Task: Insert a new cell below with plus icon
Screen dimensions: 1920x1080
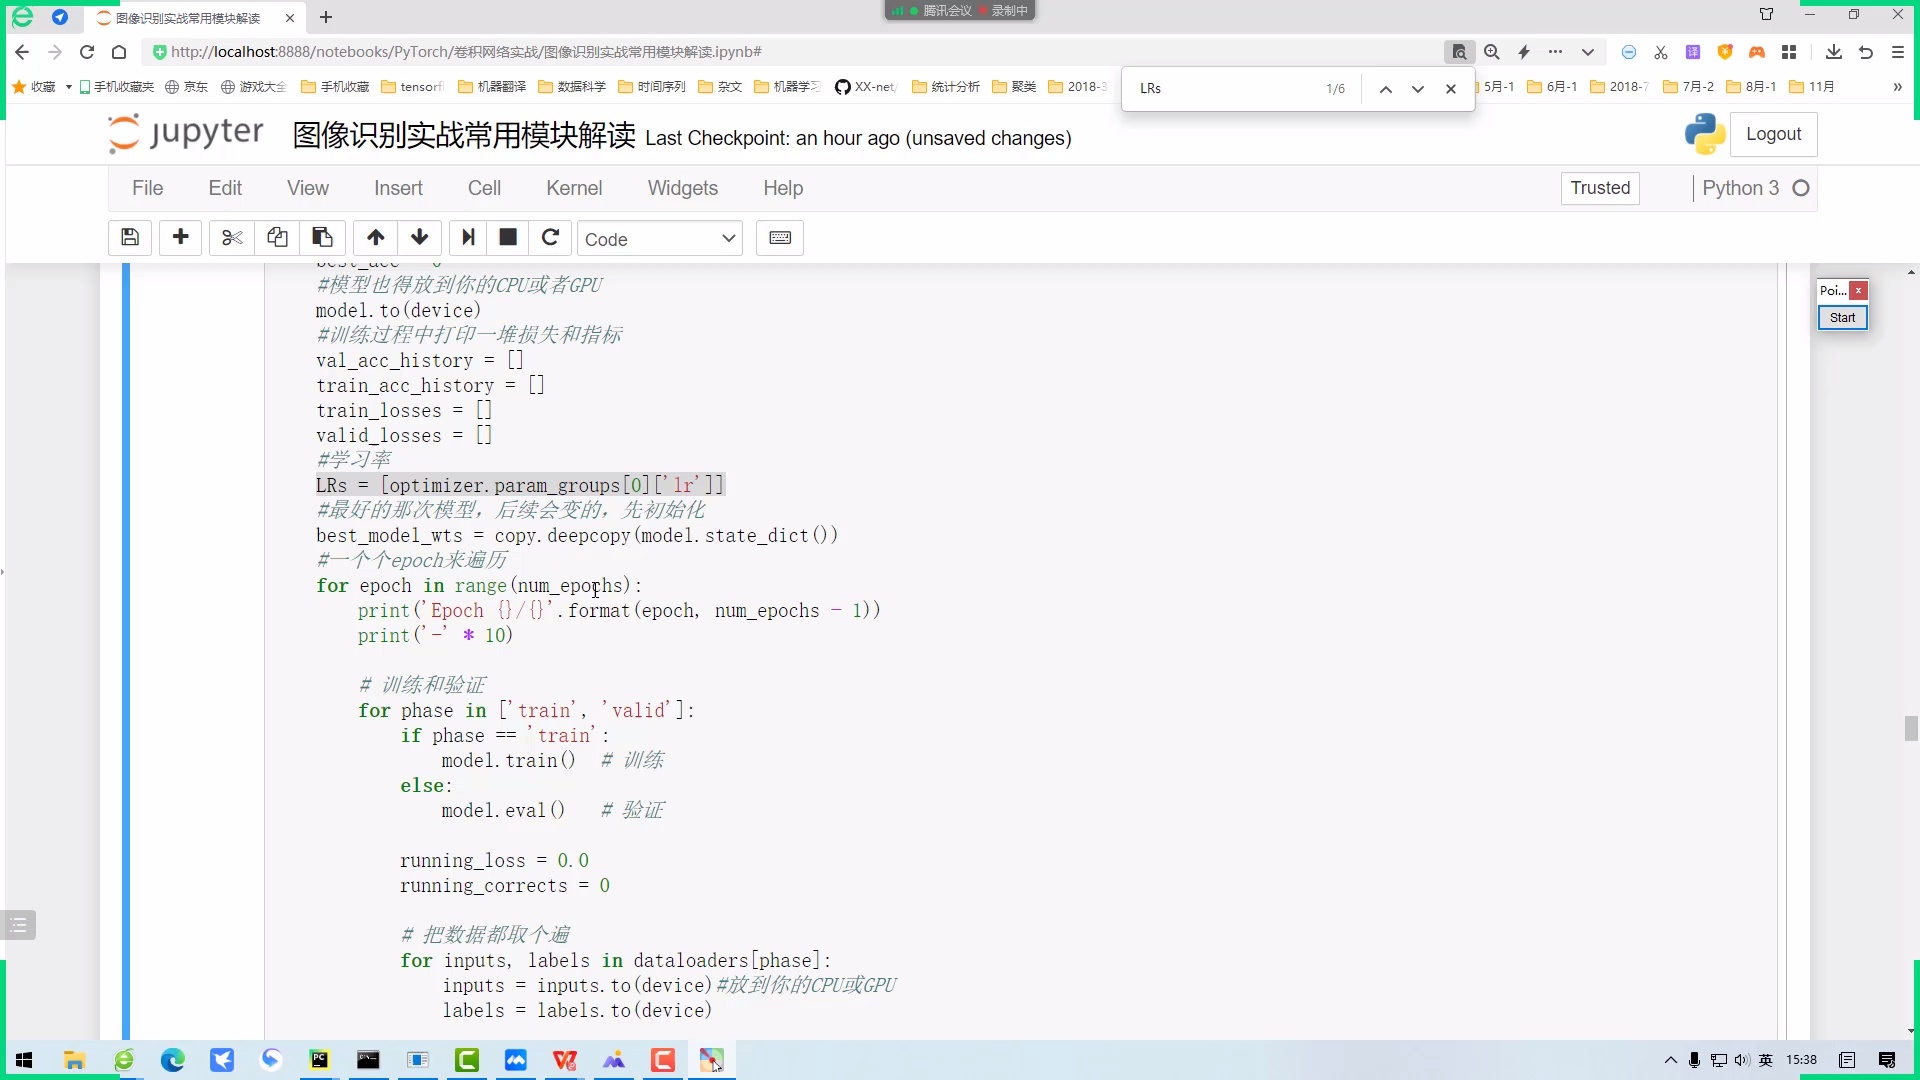Action: pyautogui.click(x=181, y=238)
